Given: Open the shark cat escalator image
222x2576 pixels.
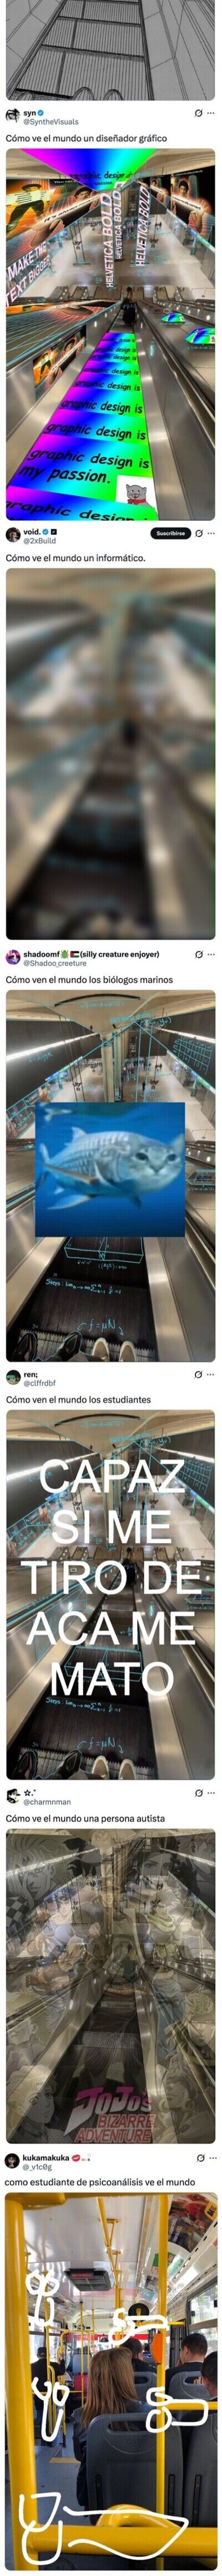Looking at the screenshot, I should (111, 1176).
